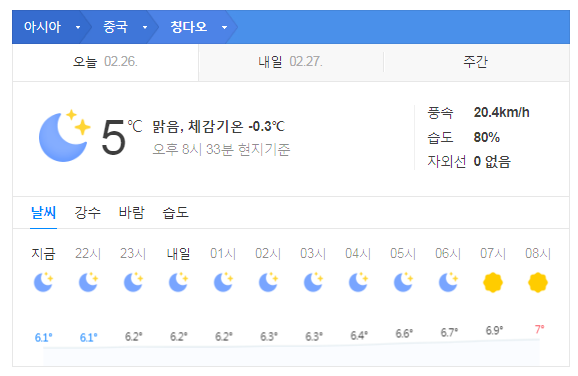Click the 6.4° temperature point

[359, 335]
